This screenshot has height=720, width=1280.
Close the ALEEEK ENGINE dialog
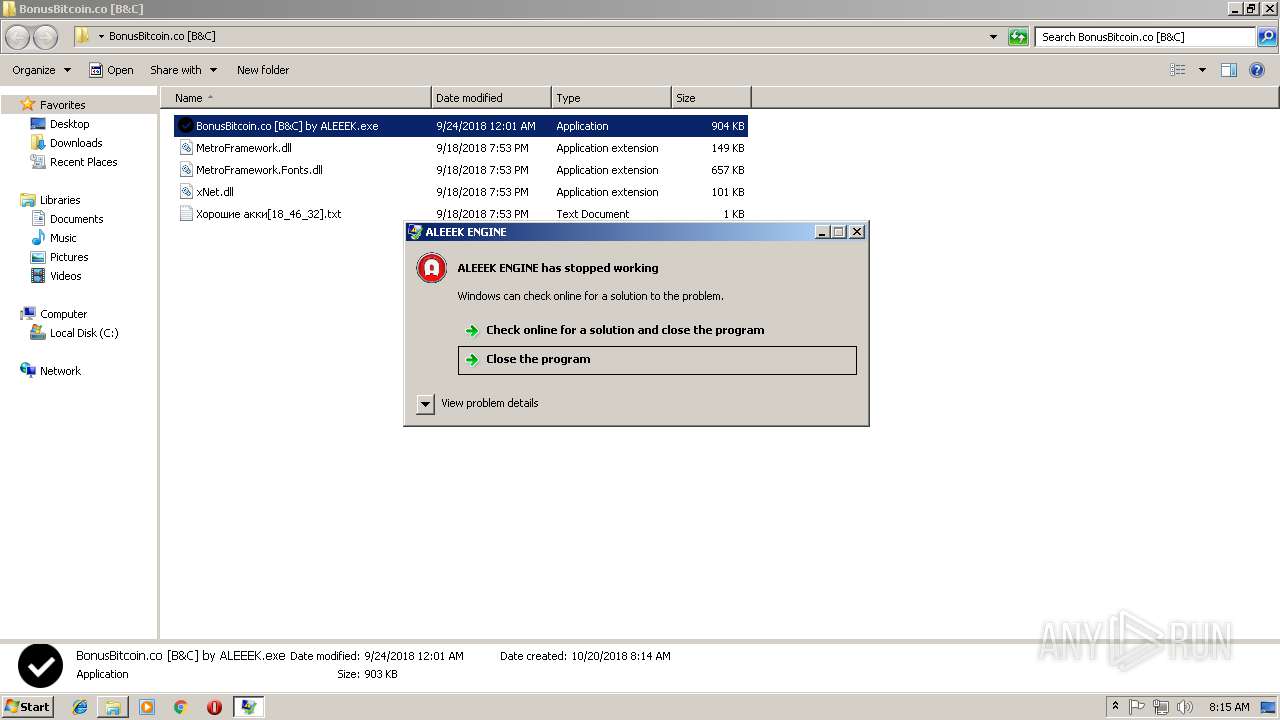pos(857,232)
